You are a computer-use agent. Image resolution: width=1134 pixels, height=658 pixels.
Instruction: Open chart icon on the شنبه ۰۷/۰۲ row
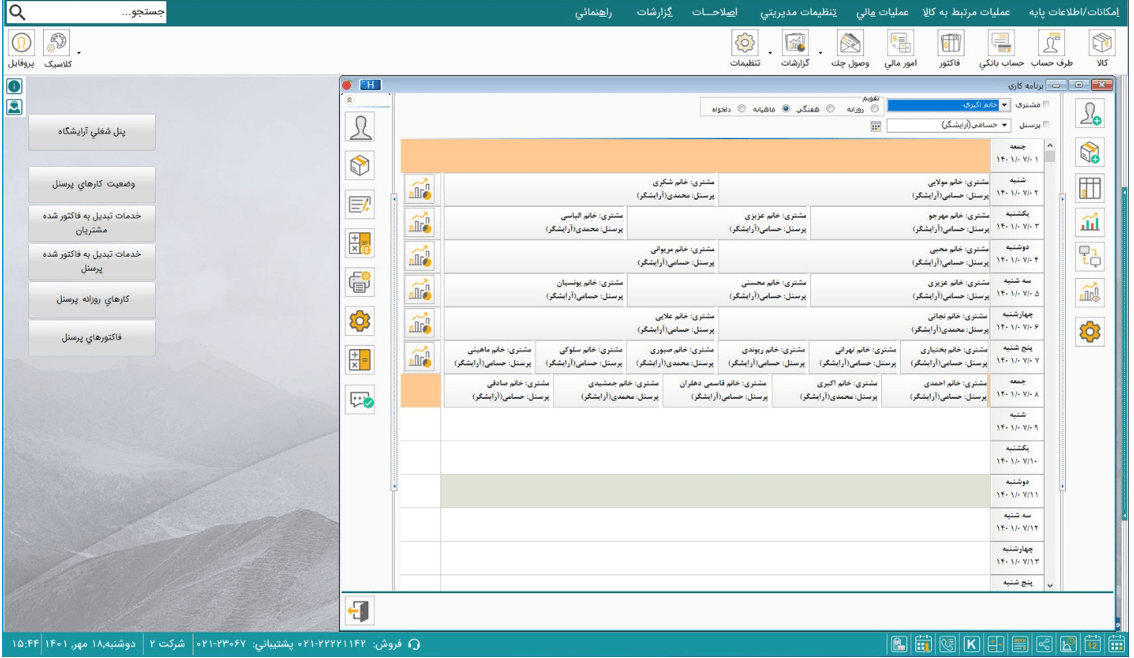pyautogui.click(x=420, y=189)
